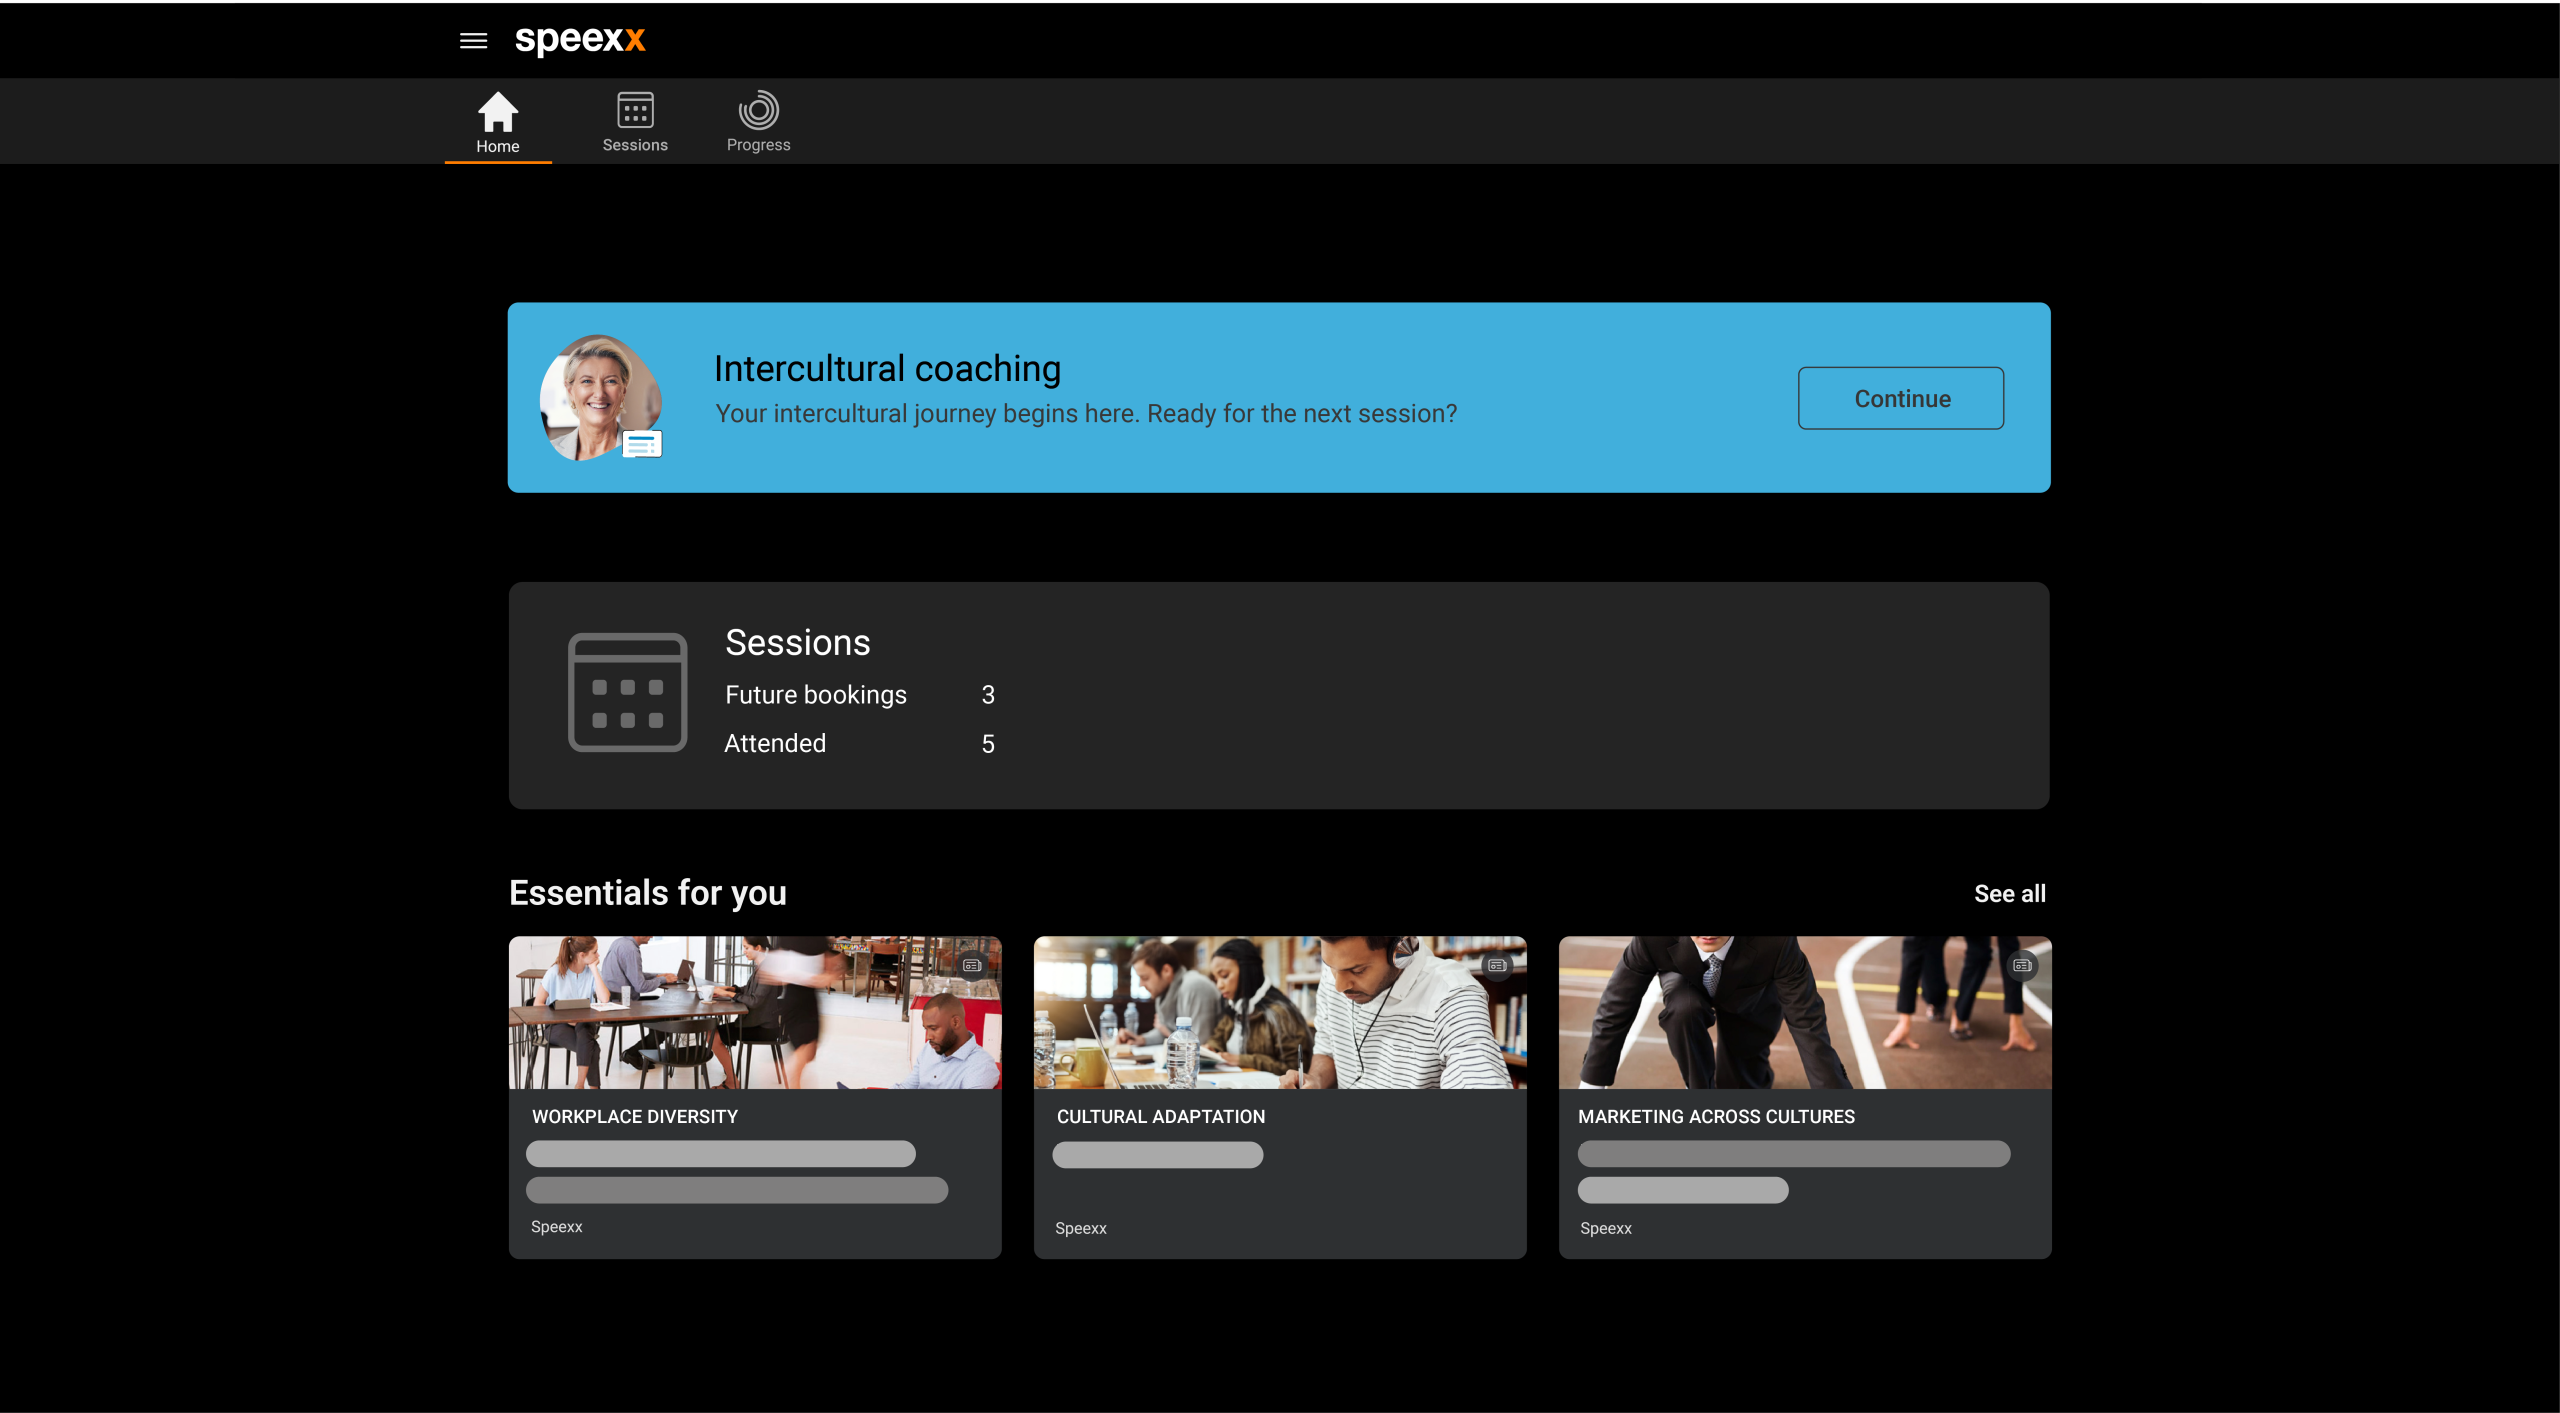Open the Marketing Across Cultures thumbnail image
The width and height of the screenshot is (2560, 1413).
pyautogui.click(x=1804, y=1012)
